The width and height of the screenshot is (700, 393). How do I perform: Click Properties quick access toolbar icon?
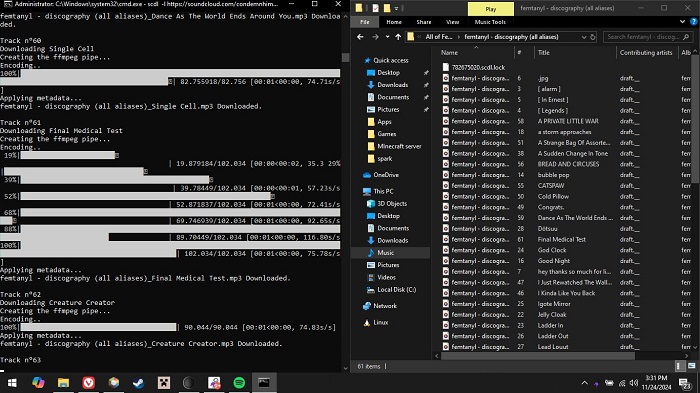point(375,8)
